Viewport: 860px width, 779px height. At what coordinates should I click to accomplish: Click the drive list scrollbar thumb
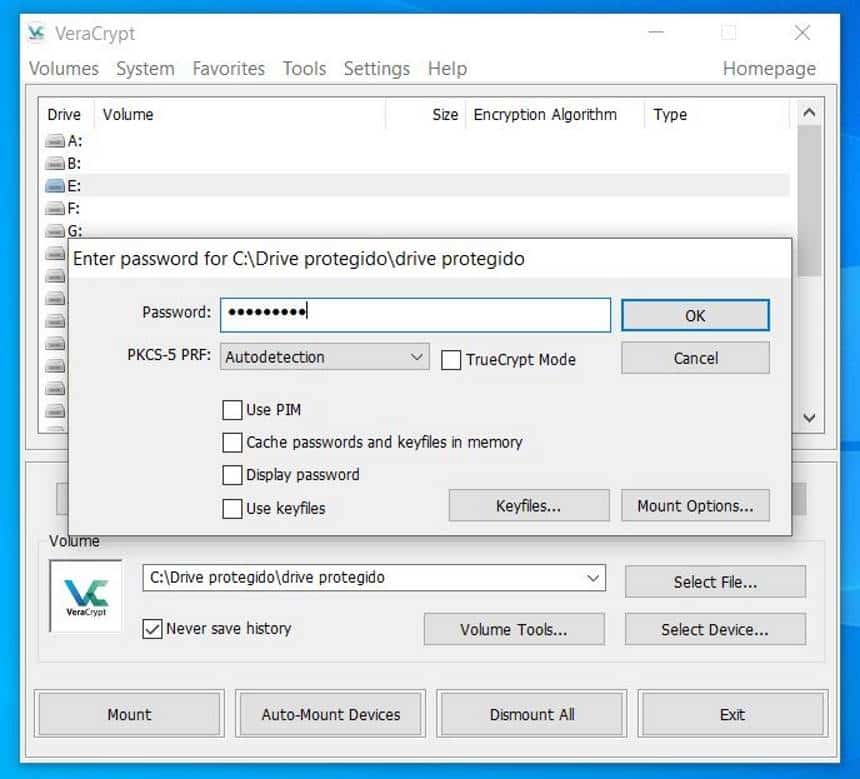point(809,200)
